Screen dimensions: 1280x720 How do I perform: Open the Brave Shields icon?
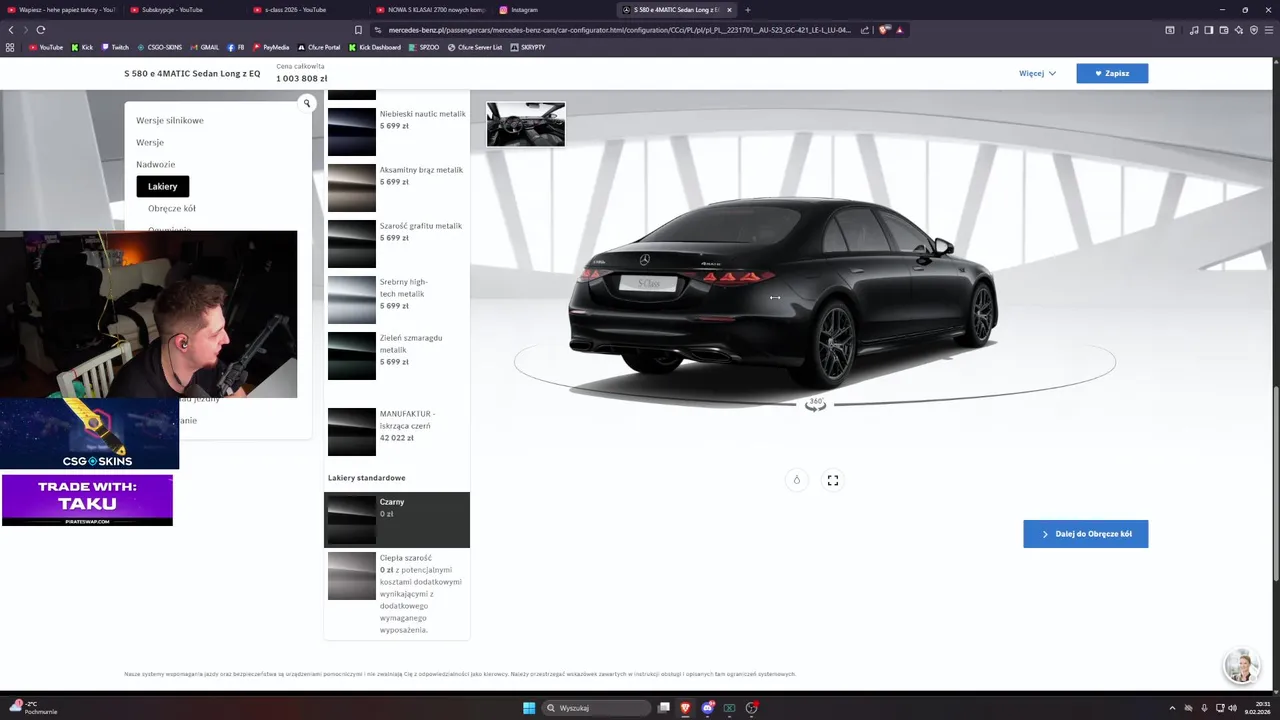click(x=884, y=30)
